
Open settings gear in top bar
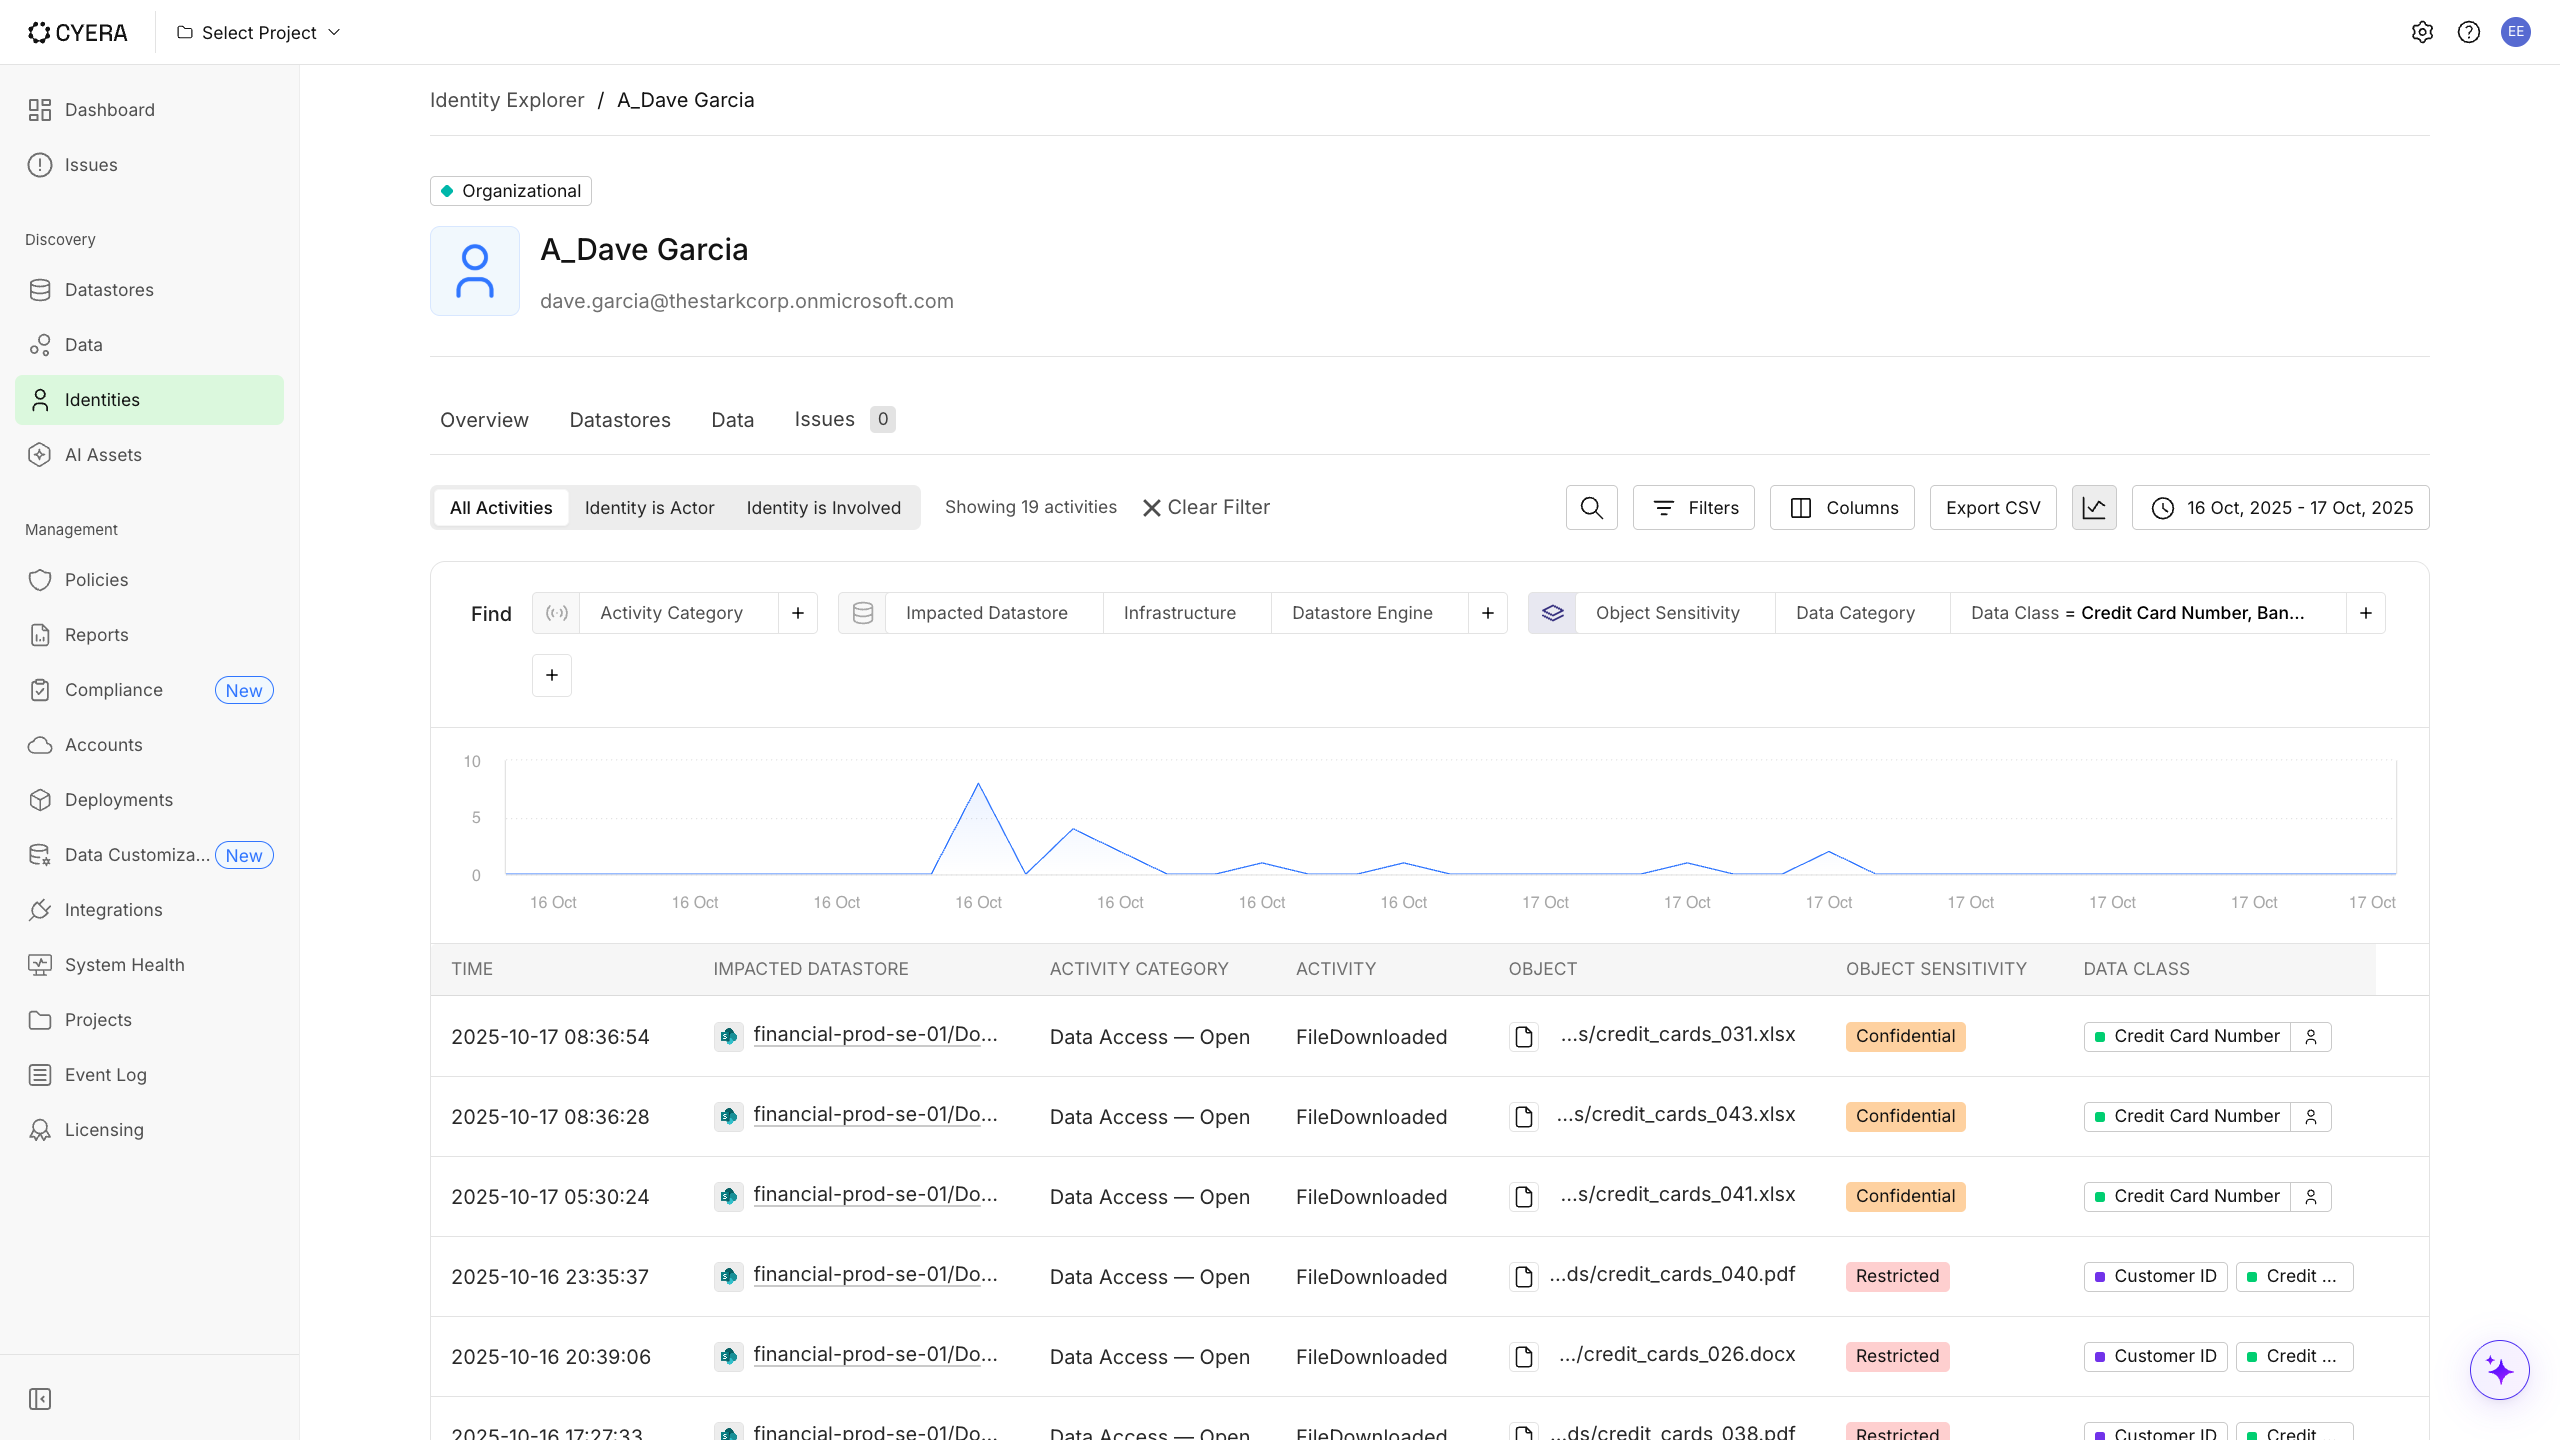coord(2422,32)
